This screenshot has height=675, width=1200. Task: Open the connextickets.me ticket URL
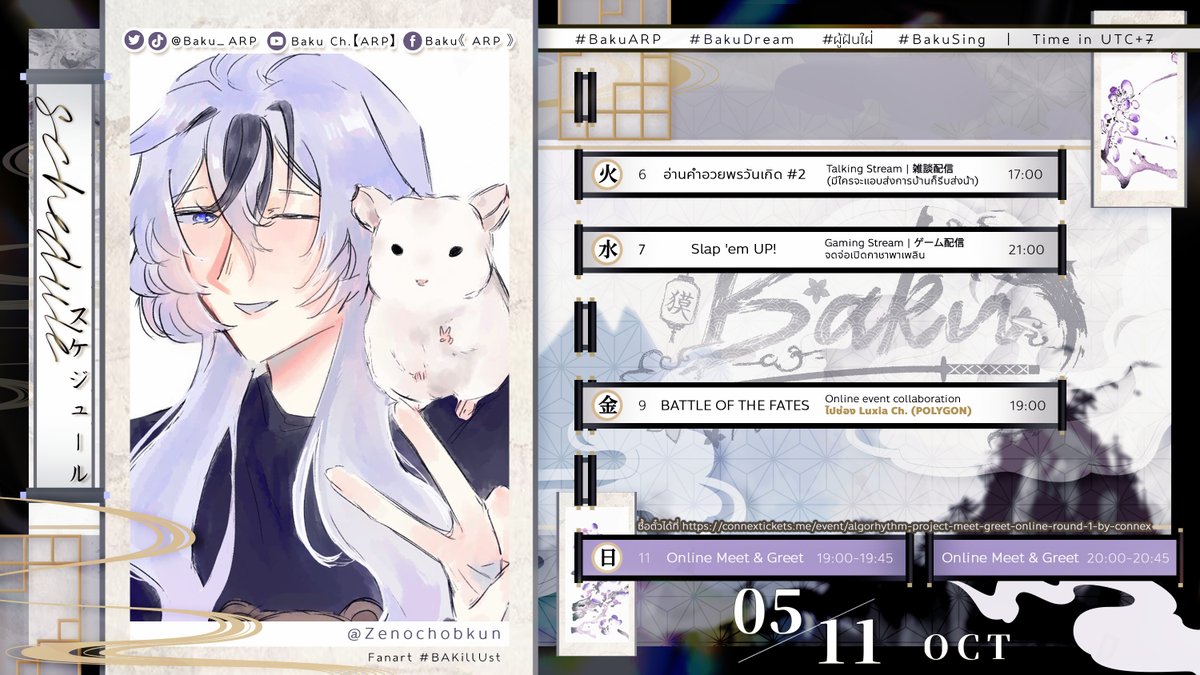(x=917, y=525)
